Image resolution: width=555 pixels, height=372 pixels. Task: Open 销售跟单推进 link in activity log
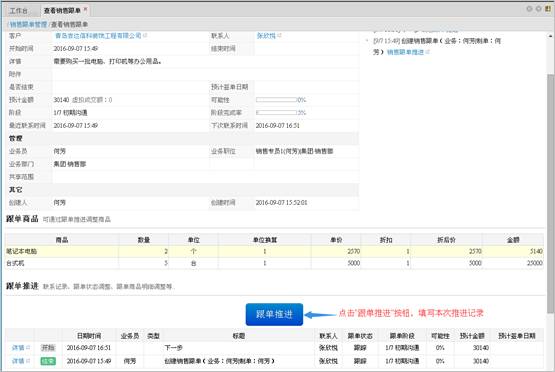point(405,52)
